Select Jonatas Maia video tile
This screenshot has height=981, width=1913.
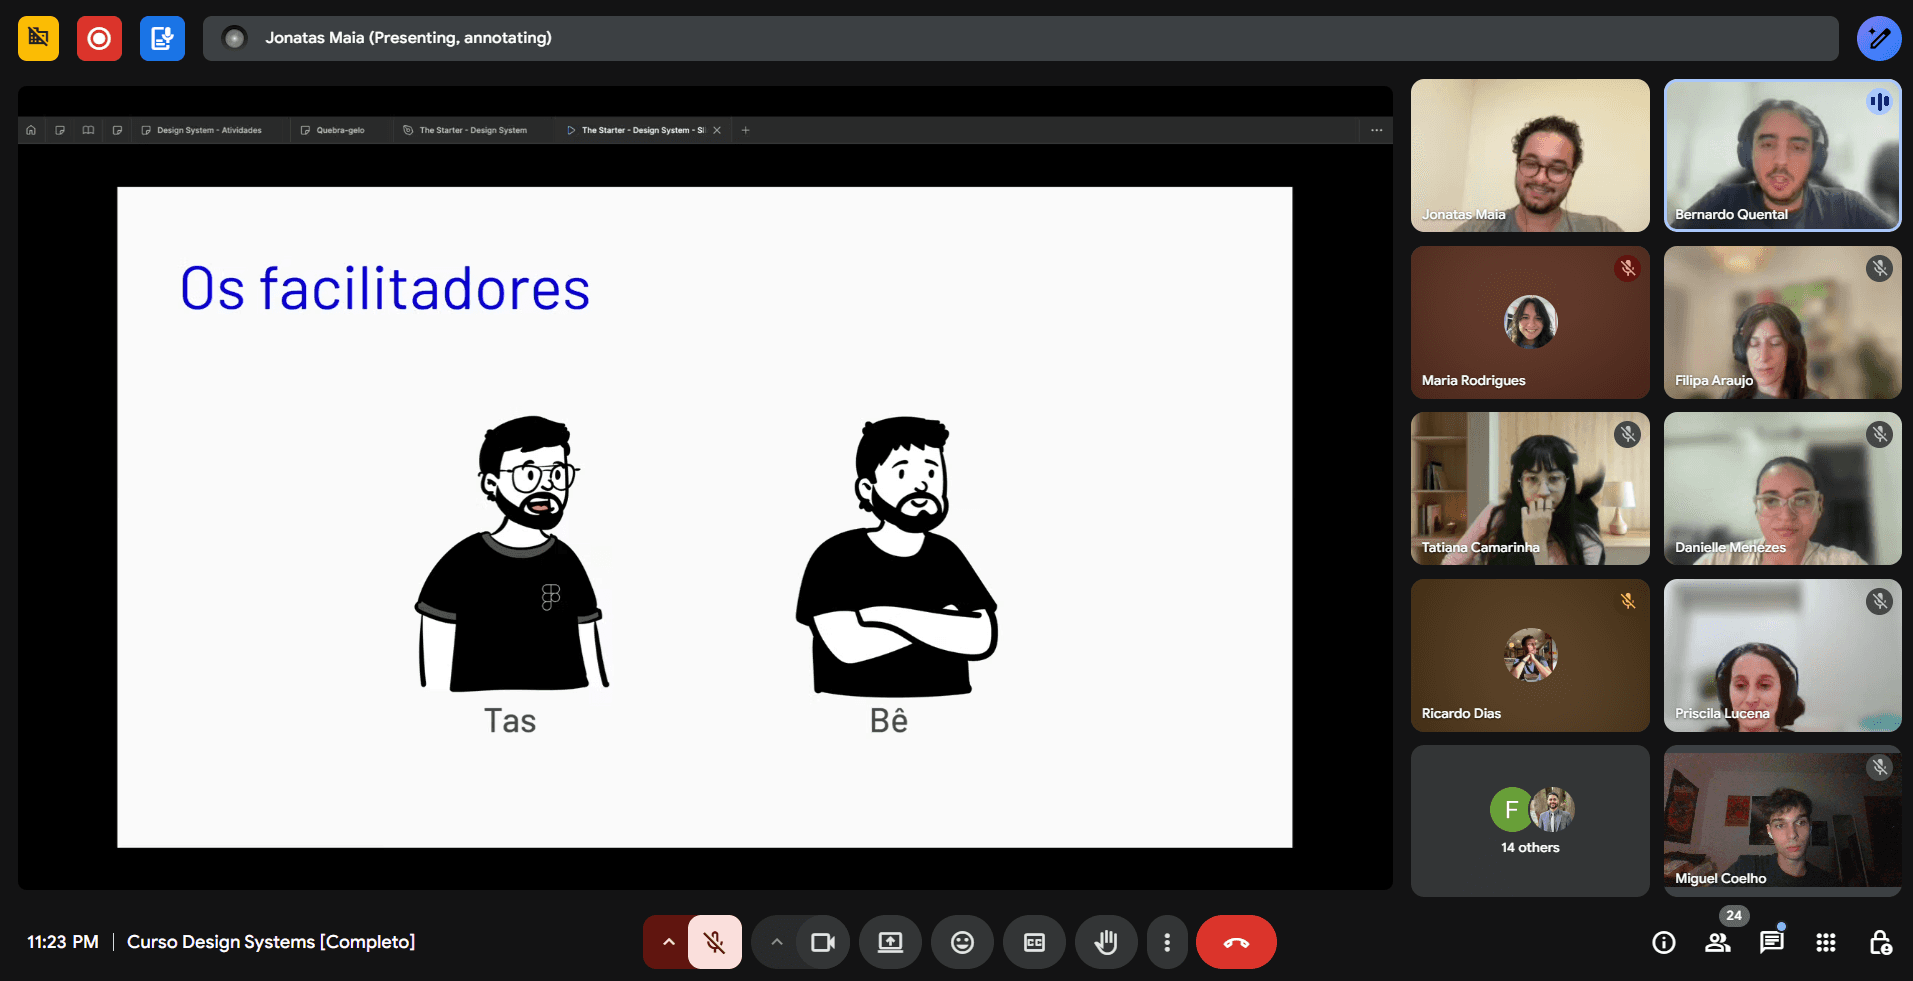tap(1530, 155)
